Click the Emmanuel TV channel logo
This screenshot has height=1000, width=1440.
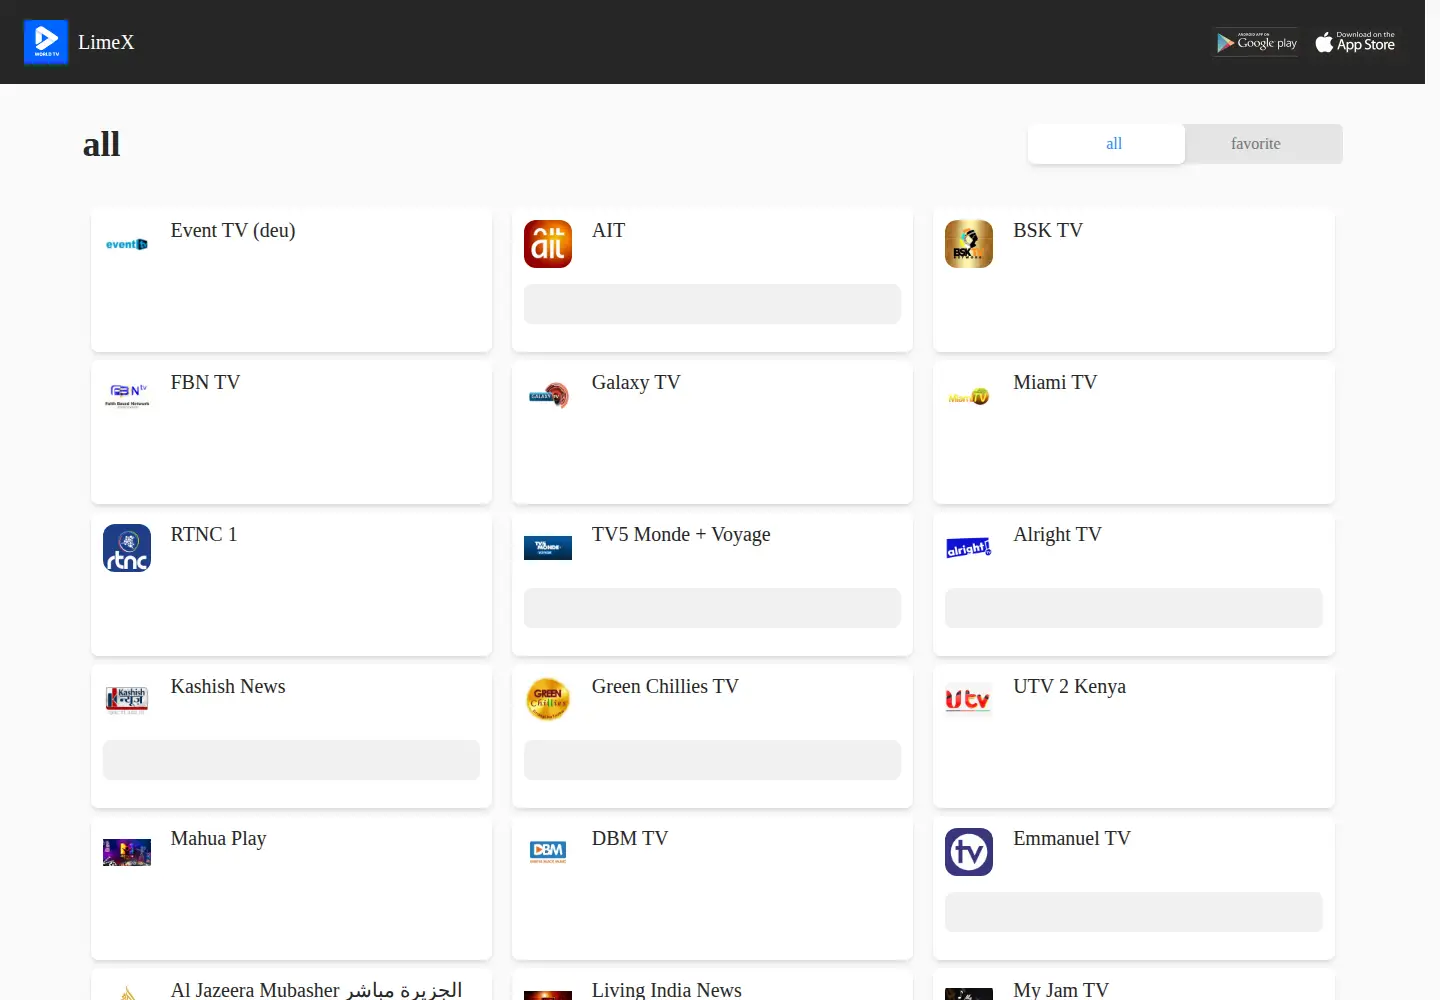tap(969, 852)
